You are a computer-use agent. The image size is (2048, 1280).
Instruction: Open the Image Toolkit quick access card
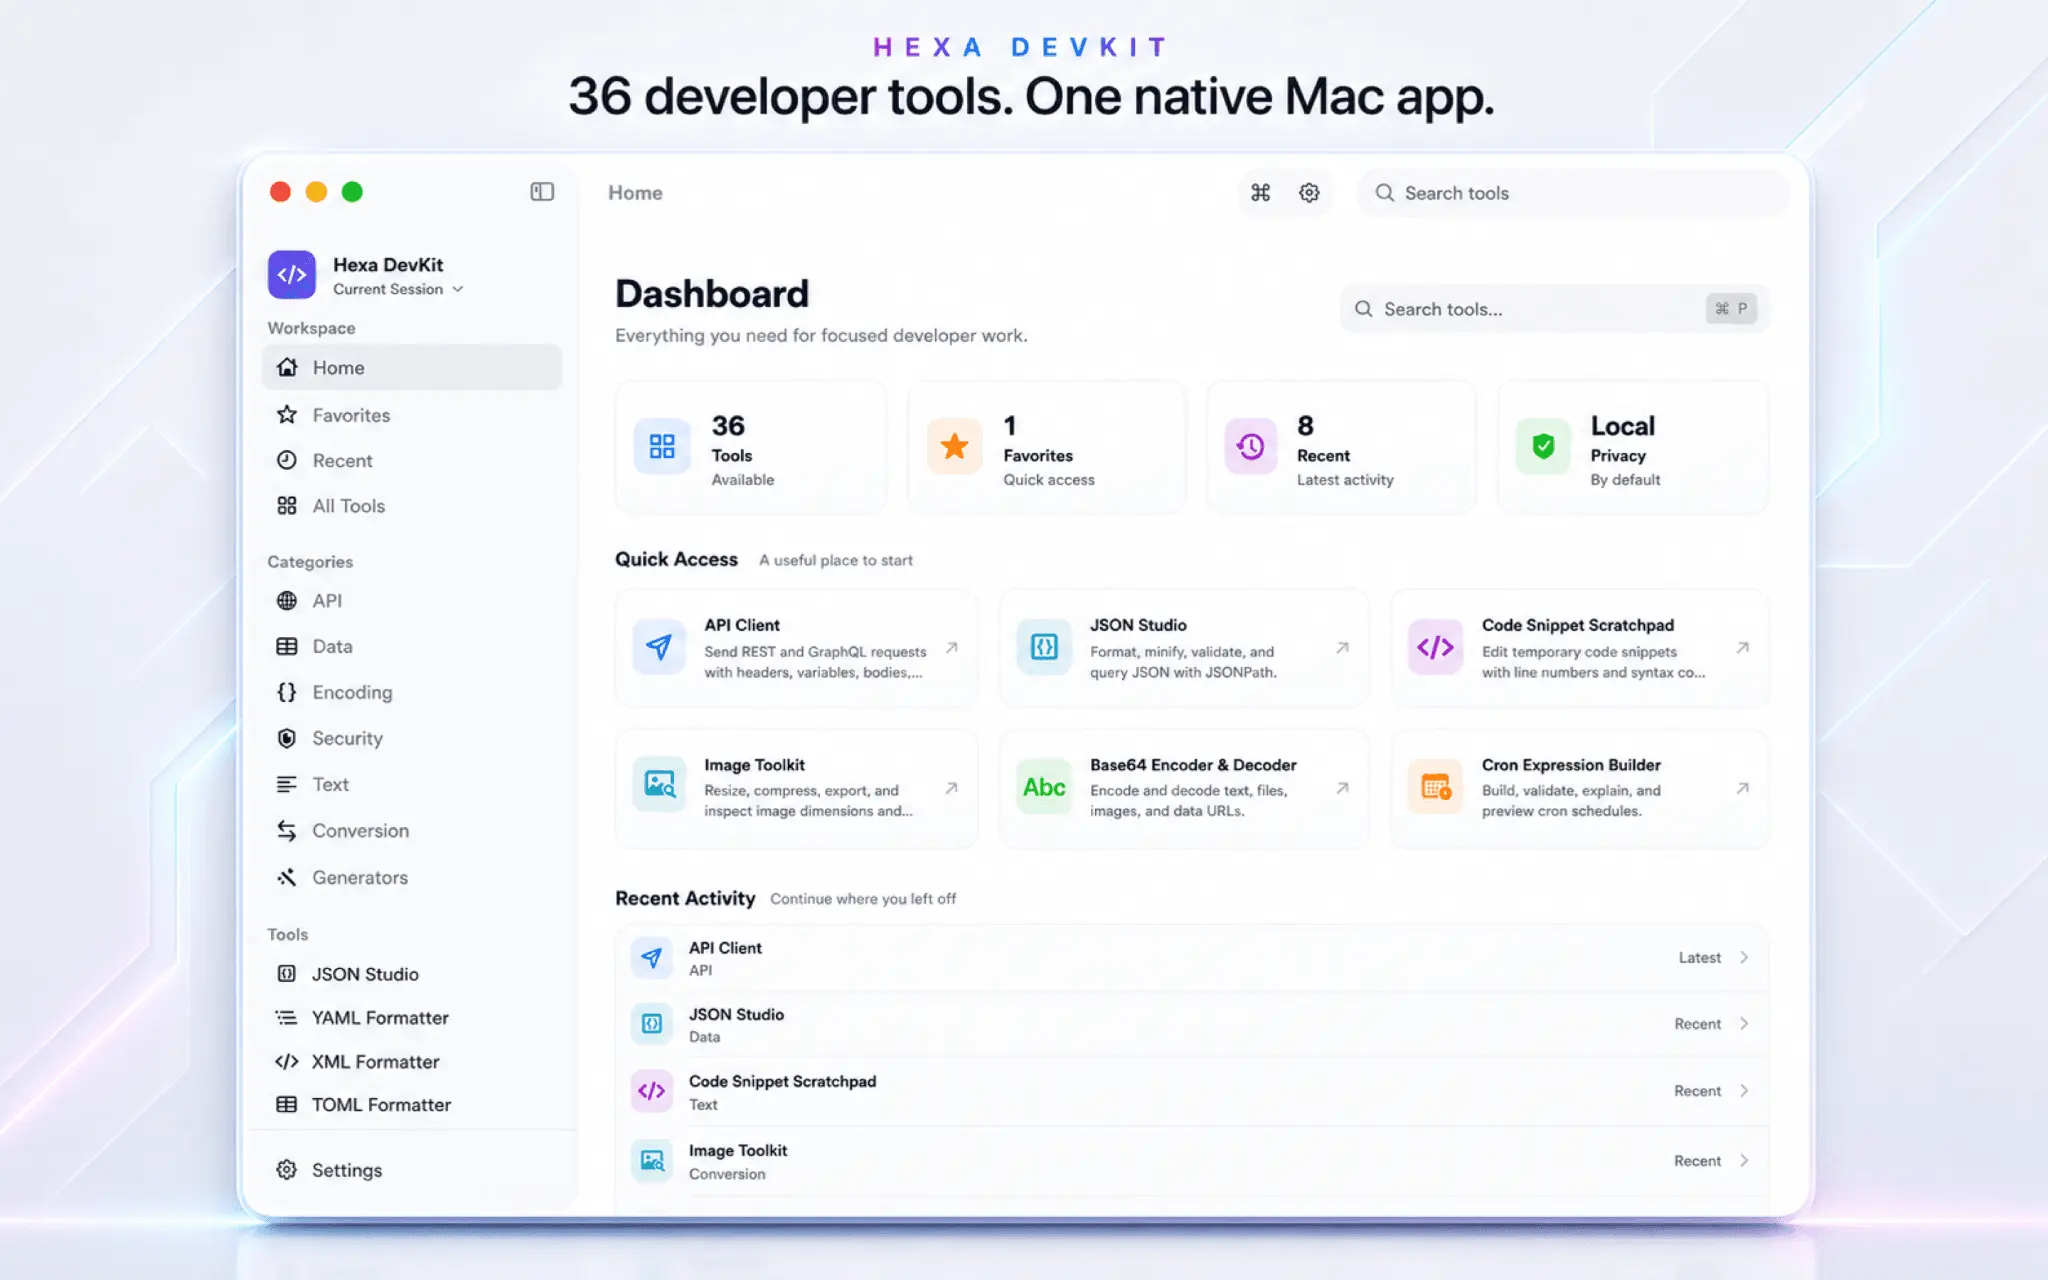796,788
